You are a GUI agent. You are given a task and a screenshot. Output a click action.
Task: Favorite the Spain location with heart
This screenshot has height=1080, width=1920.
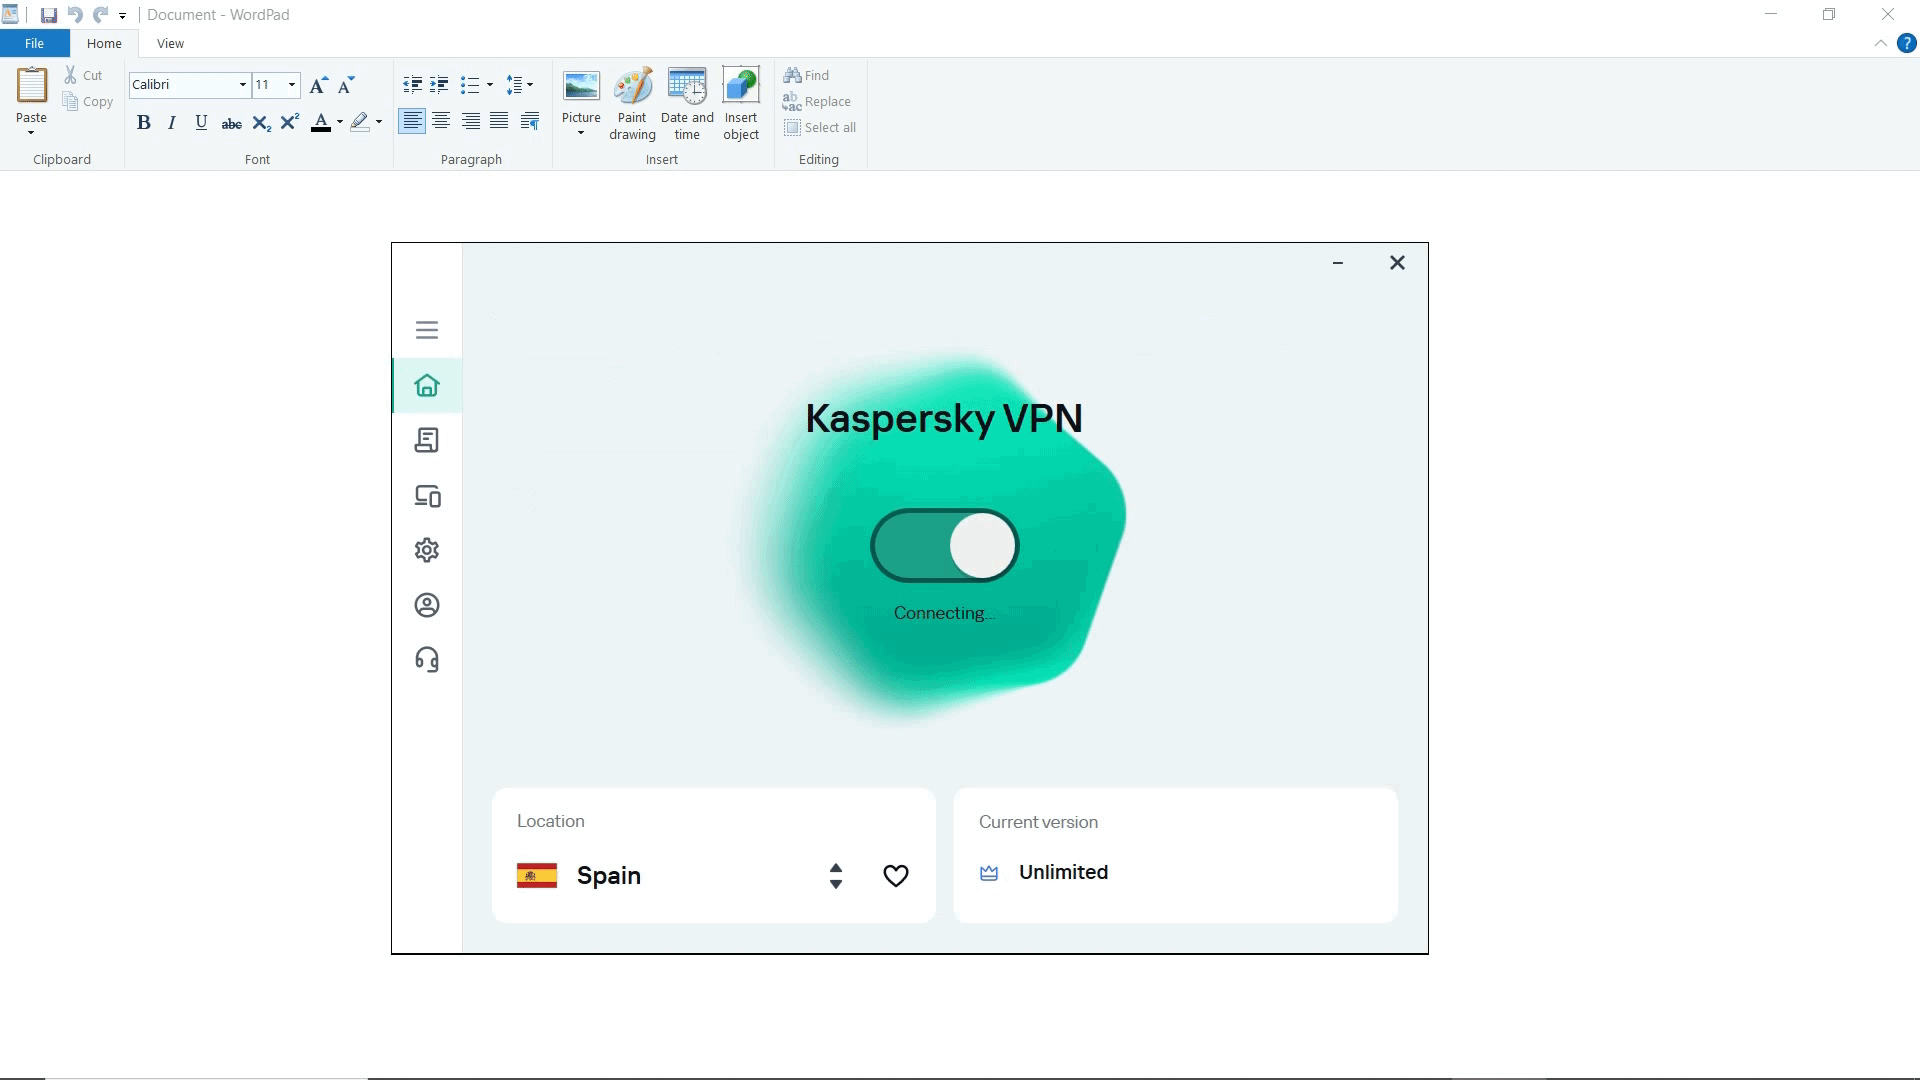pyautogui.click(x=896, y=876)
